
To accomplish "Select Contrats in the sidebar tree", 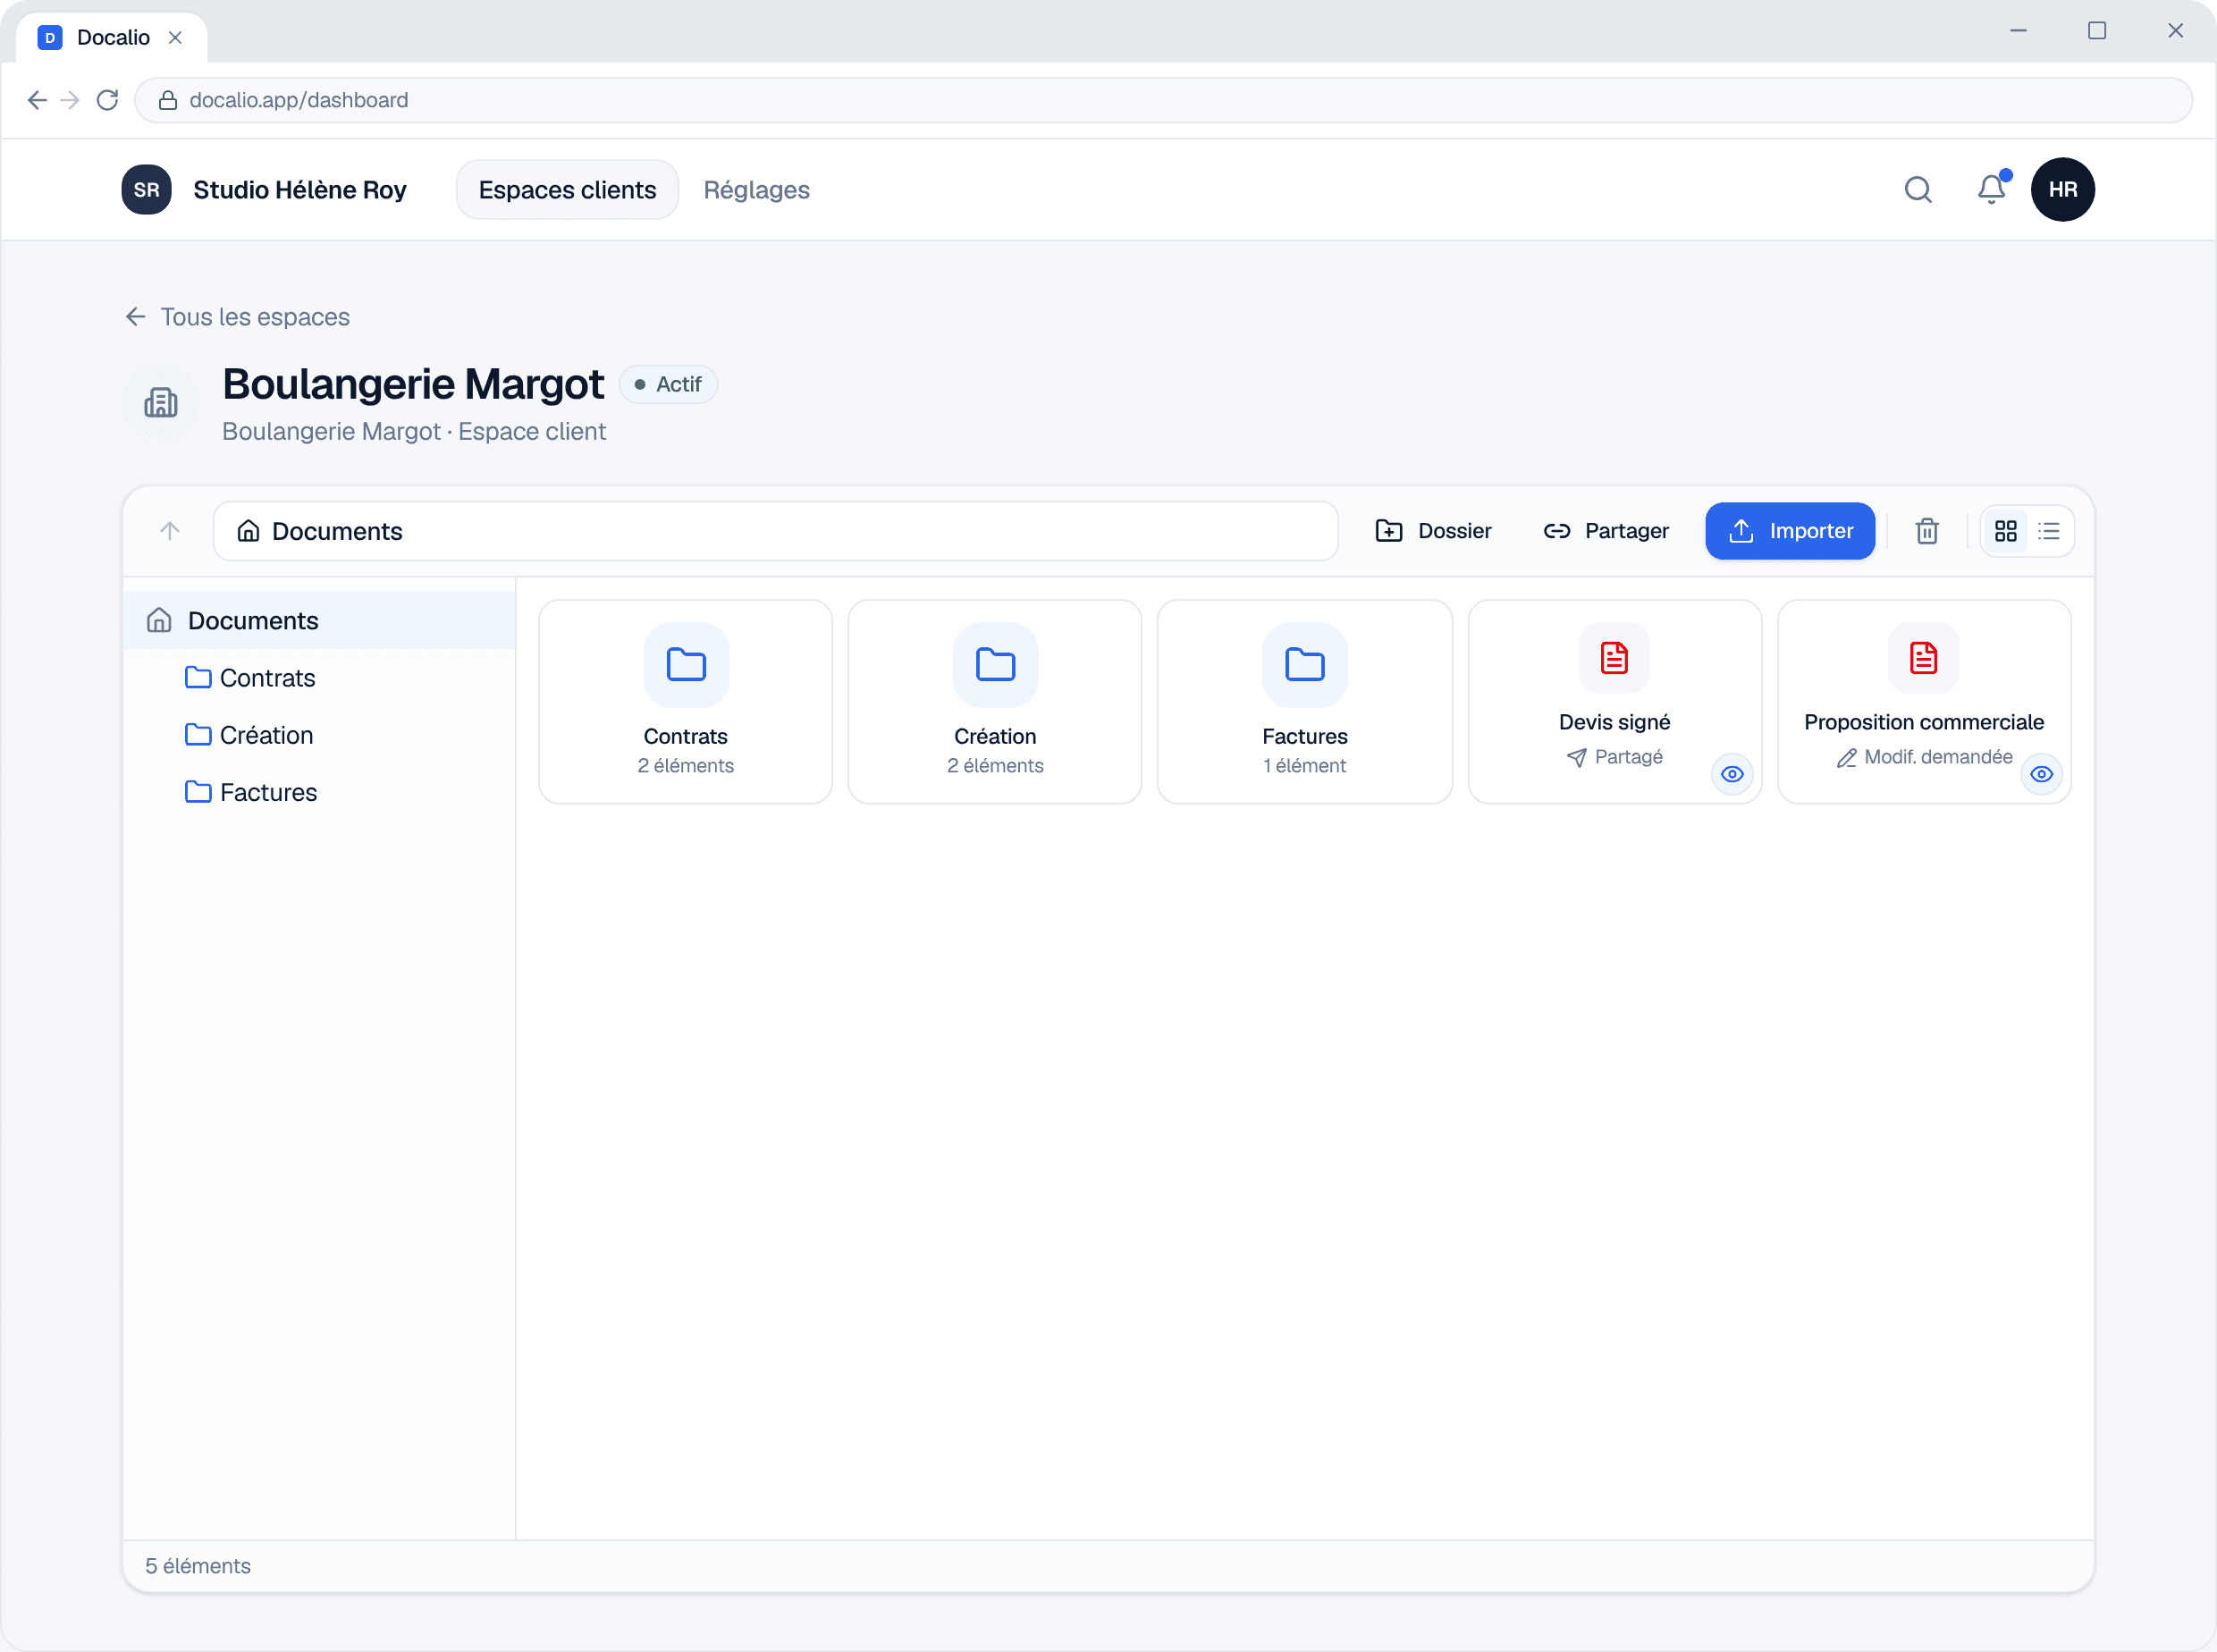I will (x=319, y=678).
